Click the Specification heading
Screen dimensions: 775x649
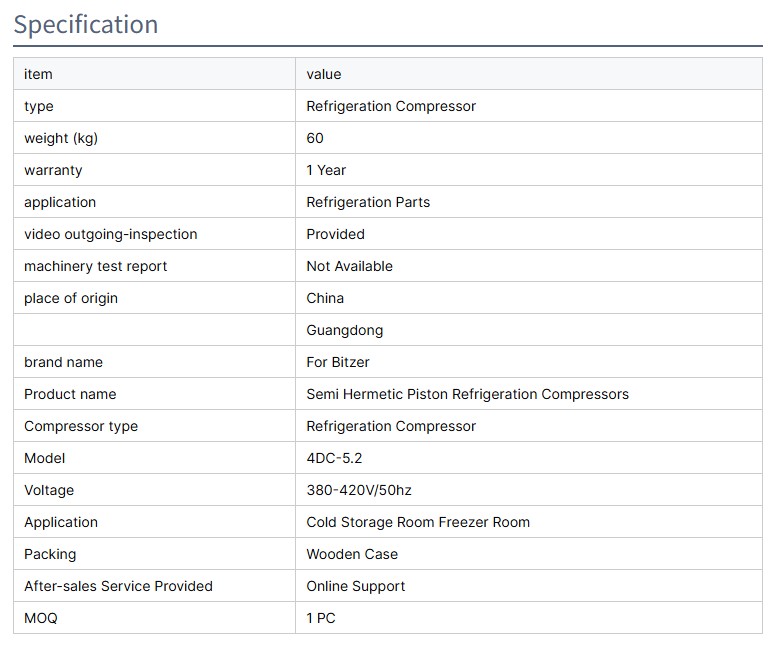pos(86,24)
